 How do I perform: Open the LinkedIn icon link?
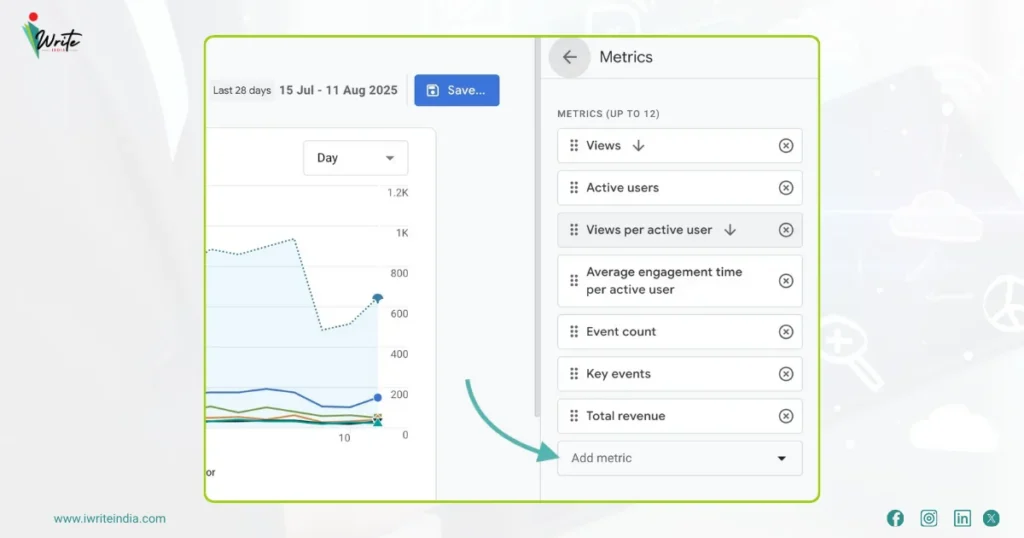point(962,518)
